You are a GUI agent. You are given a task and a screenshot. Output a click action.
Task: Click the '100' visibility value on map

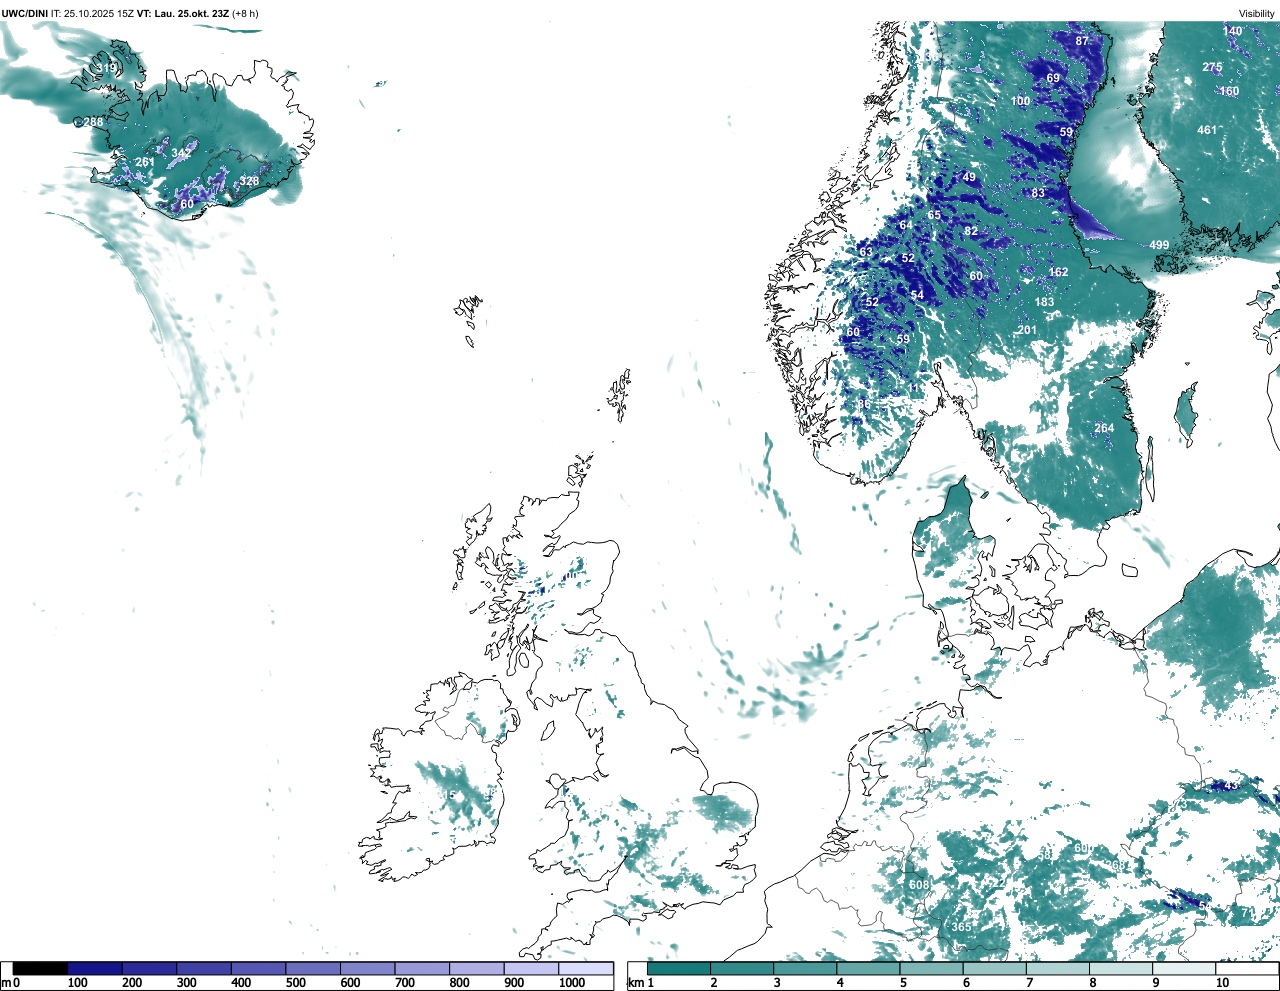point(1020,101)
